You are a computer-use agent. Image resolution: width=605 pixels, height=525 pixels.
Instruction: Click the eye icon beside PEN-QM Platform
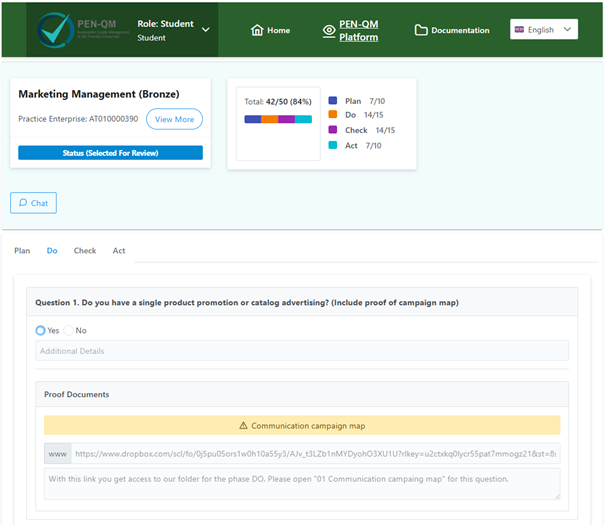[329, 31]
